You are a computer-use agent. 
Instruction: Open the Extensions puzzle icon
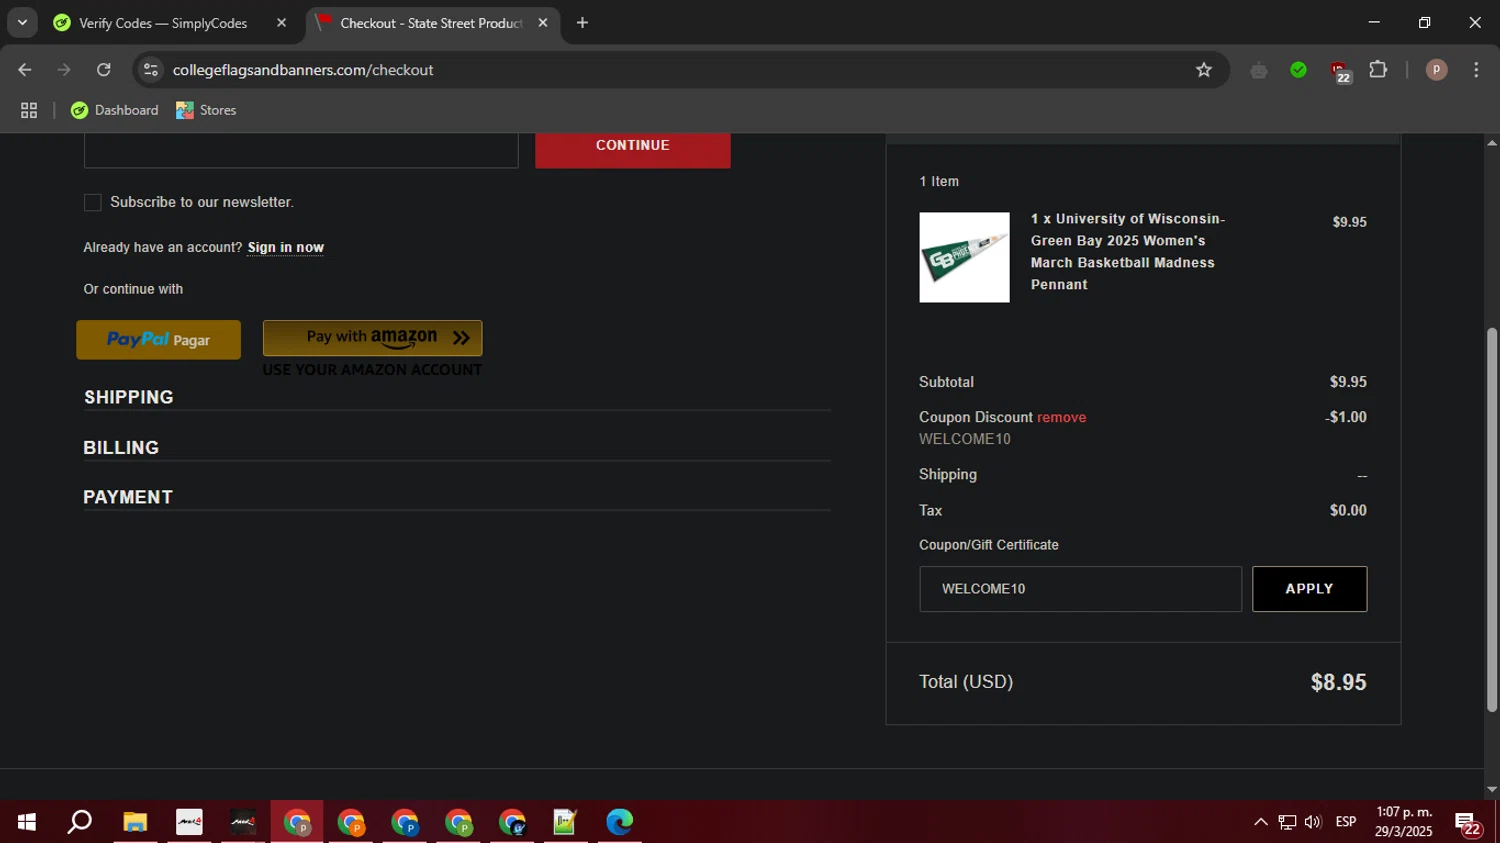click(x=1378, y=70)
